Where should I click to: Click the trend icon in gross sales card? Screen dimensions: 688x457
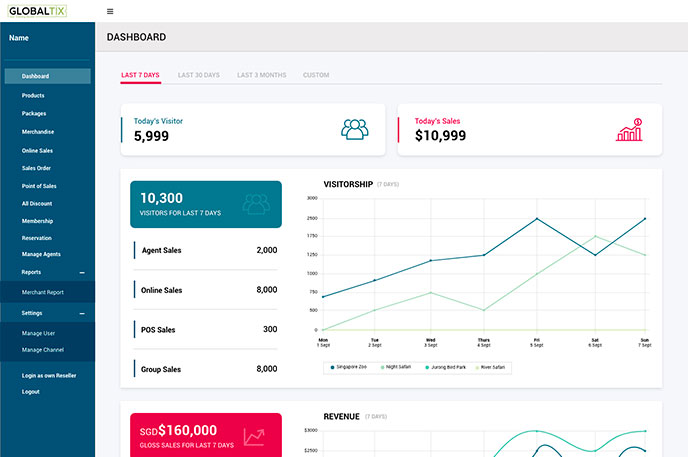tap(254, 437)
